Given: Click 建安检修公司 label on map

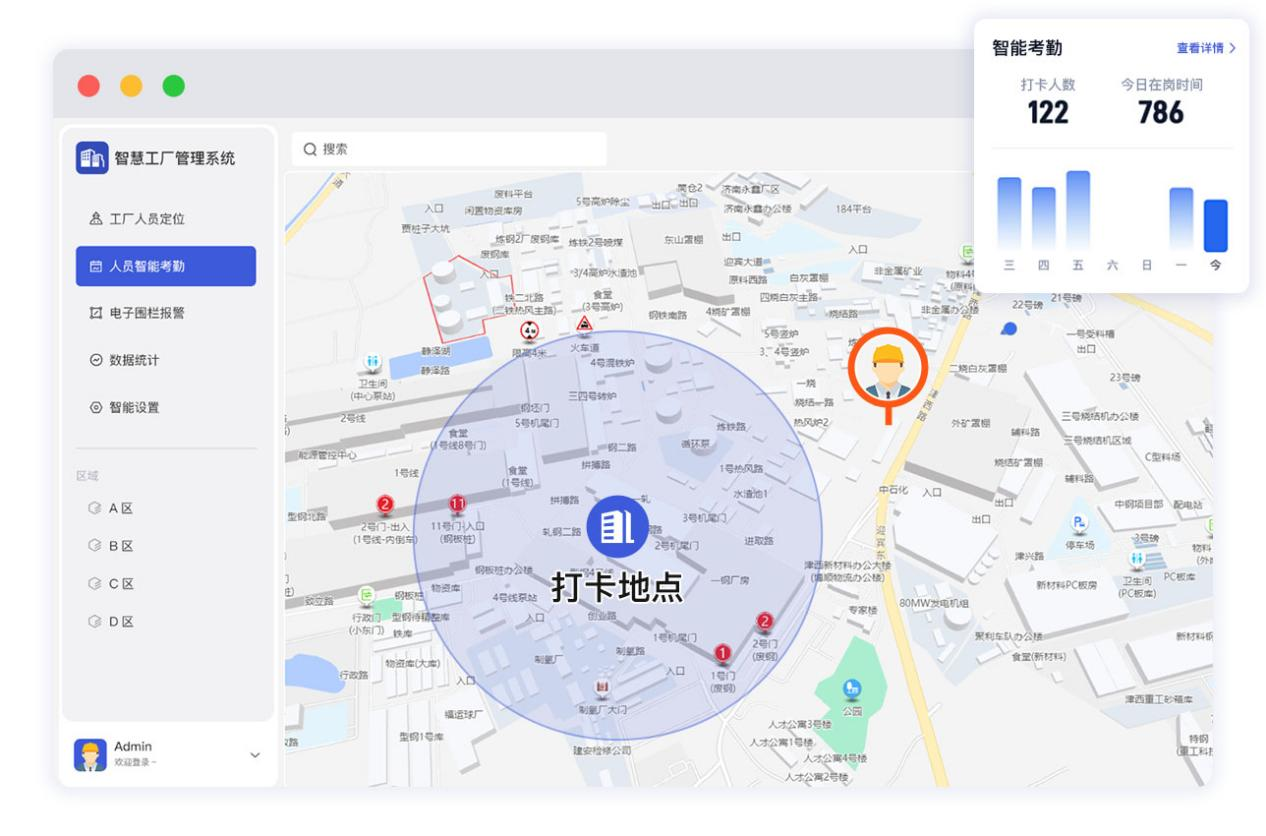Looking at the screenshot, I should click(602, 750).
